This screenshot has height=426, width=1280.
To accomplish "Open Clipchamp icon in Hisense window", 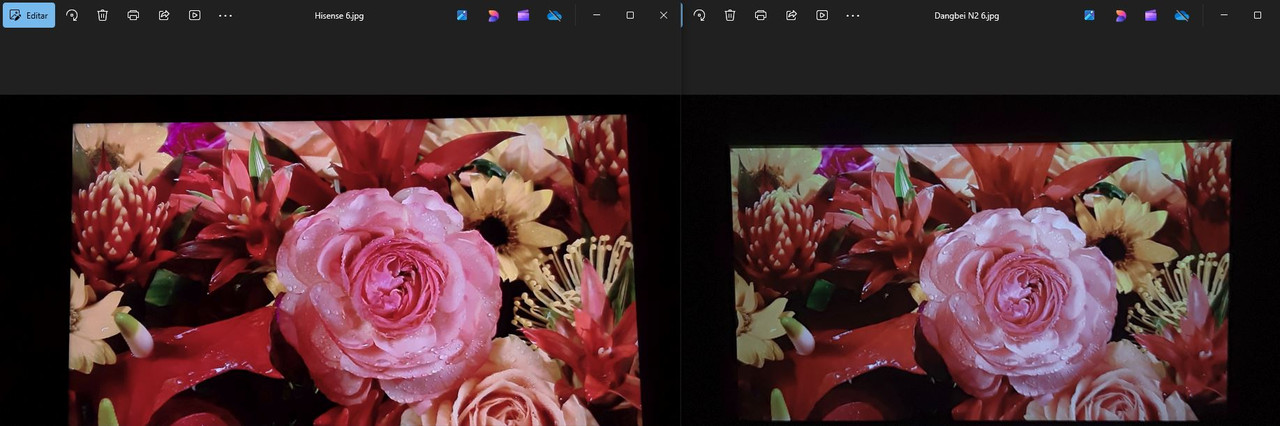I will [x=523, y=15].
